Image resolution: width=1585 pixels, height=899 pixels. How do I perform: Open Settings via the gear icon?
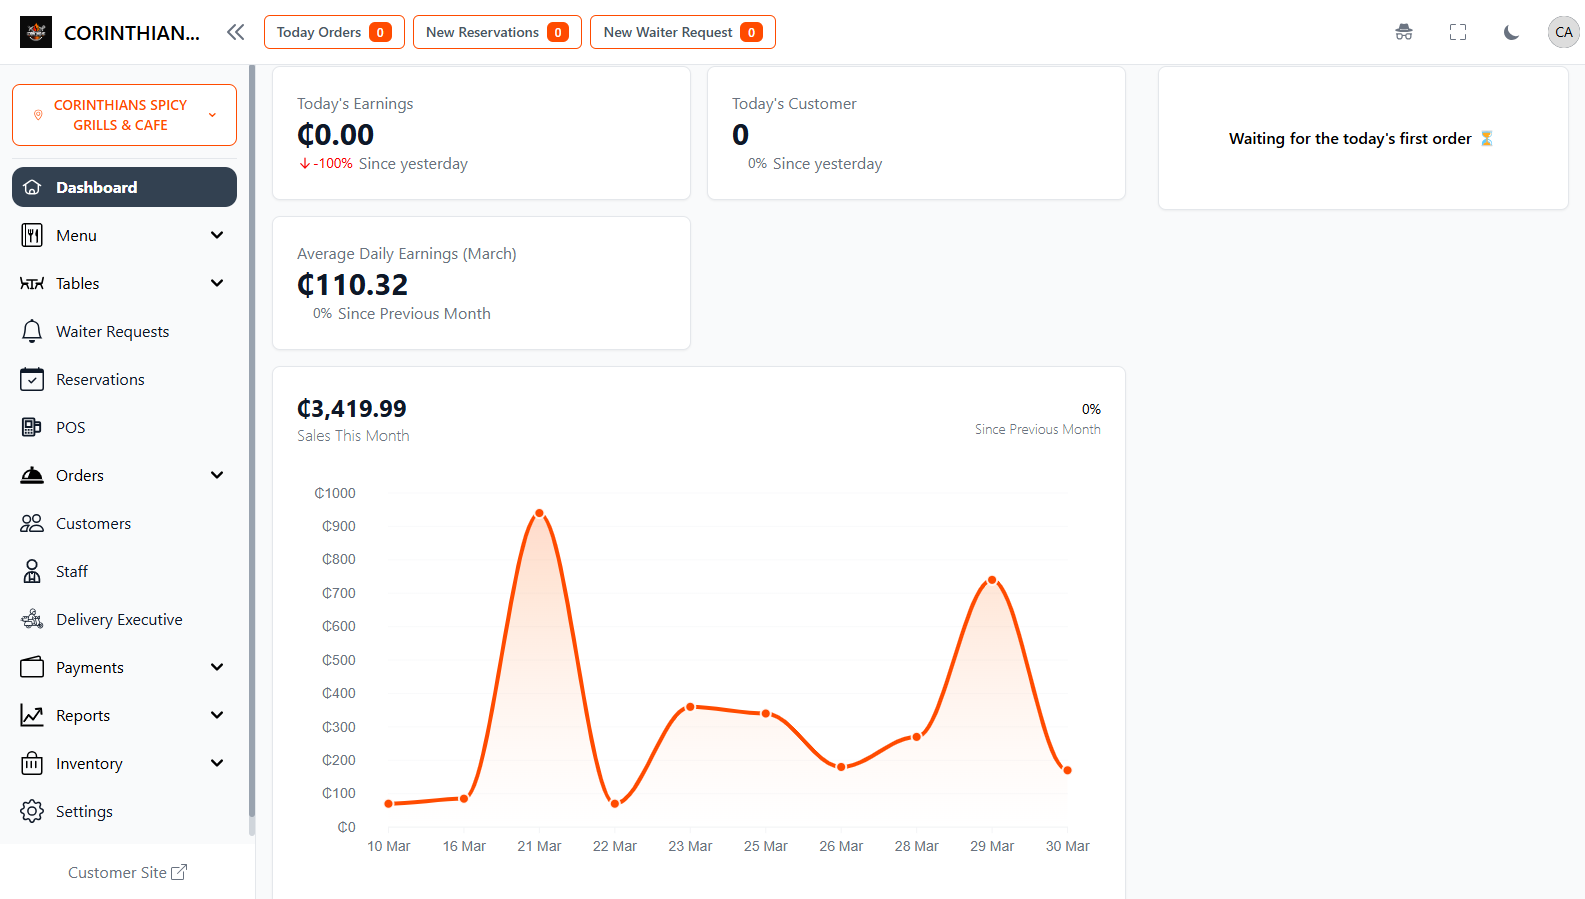coord(32,811)
